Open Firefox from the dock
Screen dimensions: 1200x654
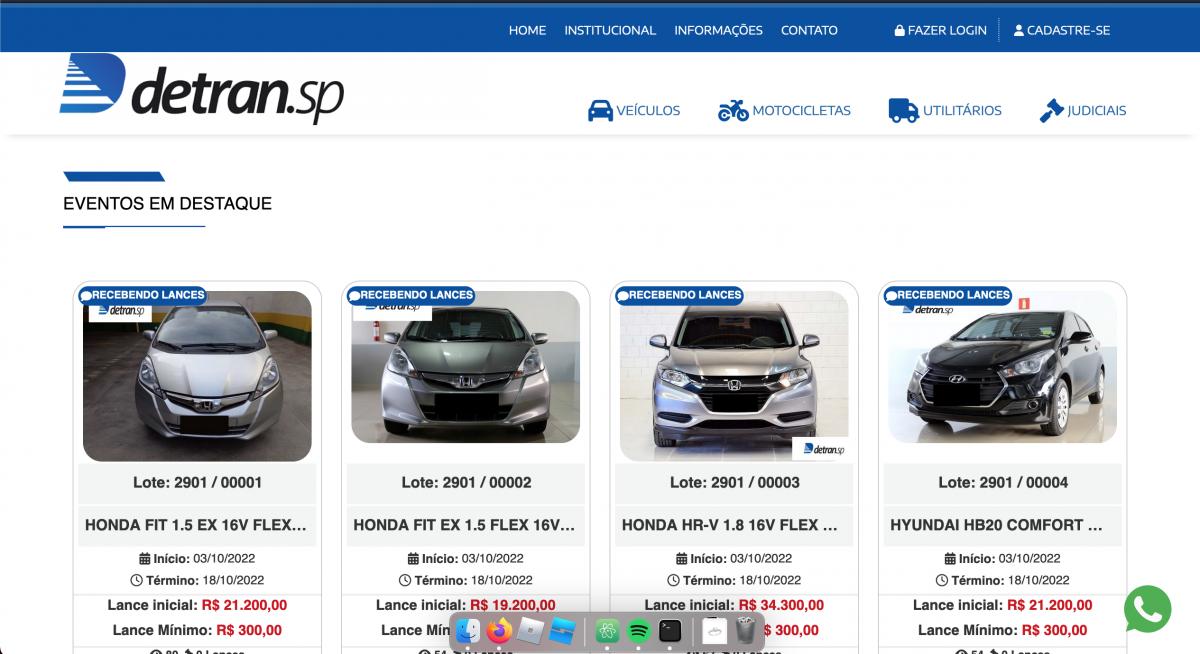pyautogui.click(x=499, y=631)
